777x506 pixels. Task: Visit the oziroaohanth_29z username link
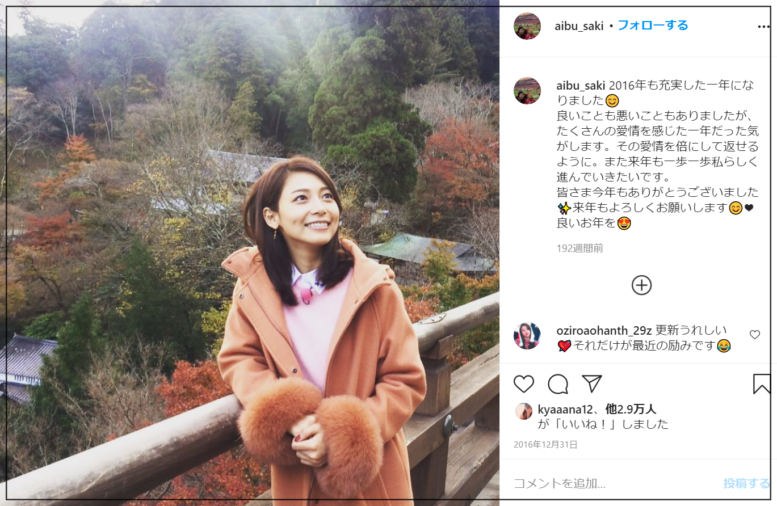coord(604,331)
